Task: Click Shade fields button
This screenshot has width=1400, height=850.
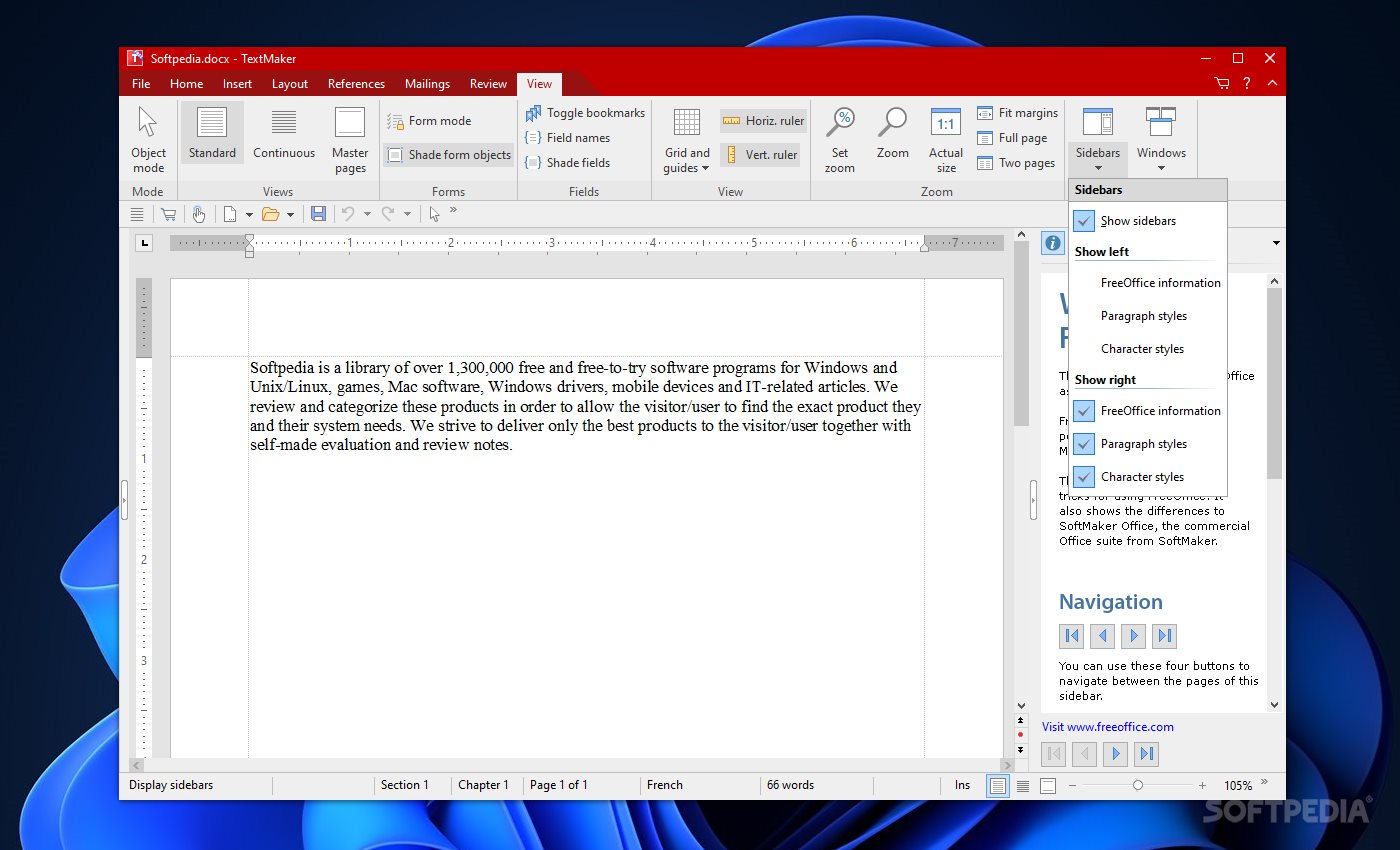Action: (x=567, y=163)
